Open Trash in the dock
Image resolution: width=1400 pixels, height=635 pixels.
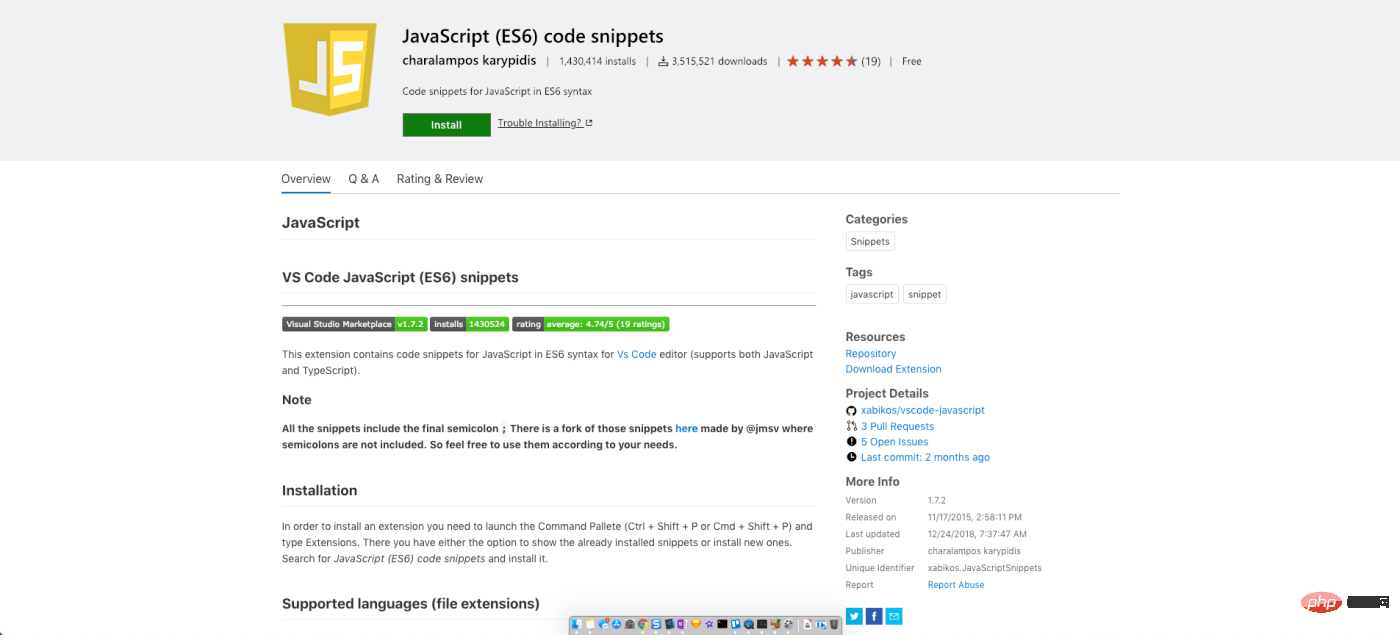(x=834, y=625)
